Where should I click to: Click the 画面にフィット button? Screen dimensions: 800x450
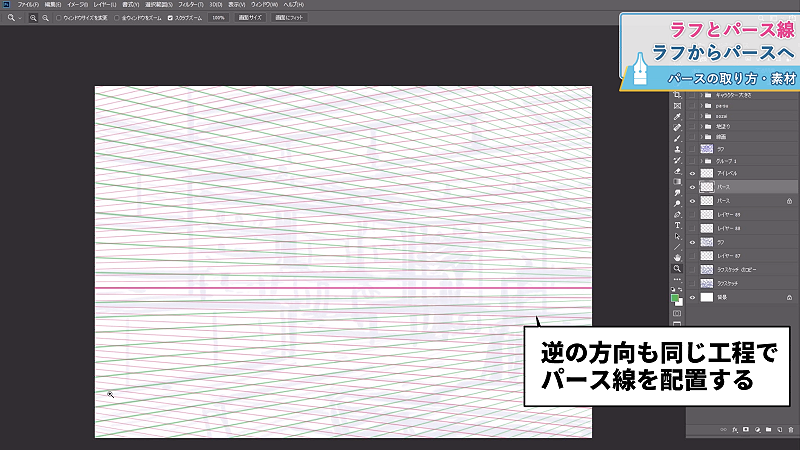point(289,18)
